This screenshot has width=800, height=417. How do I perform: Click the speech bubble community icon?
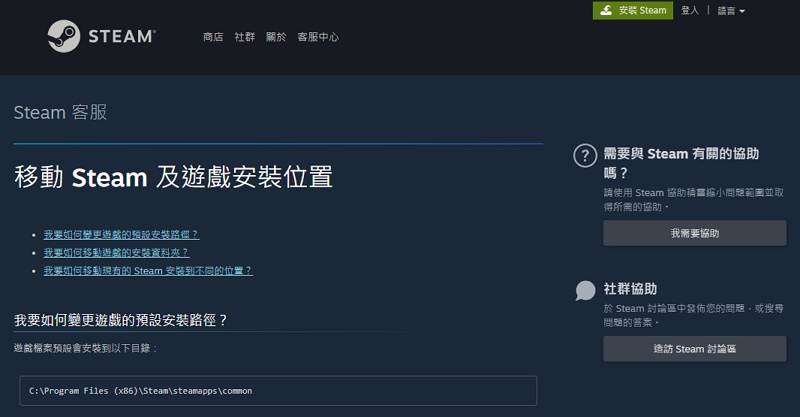(585, 290)
